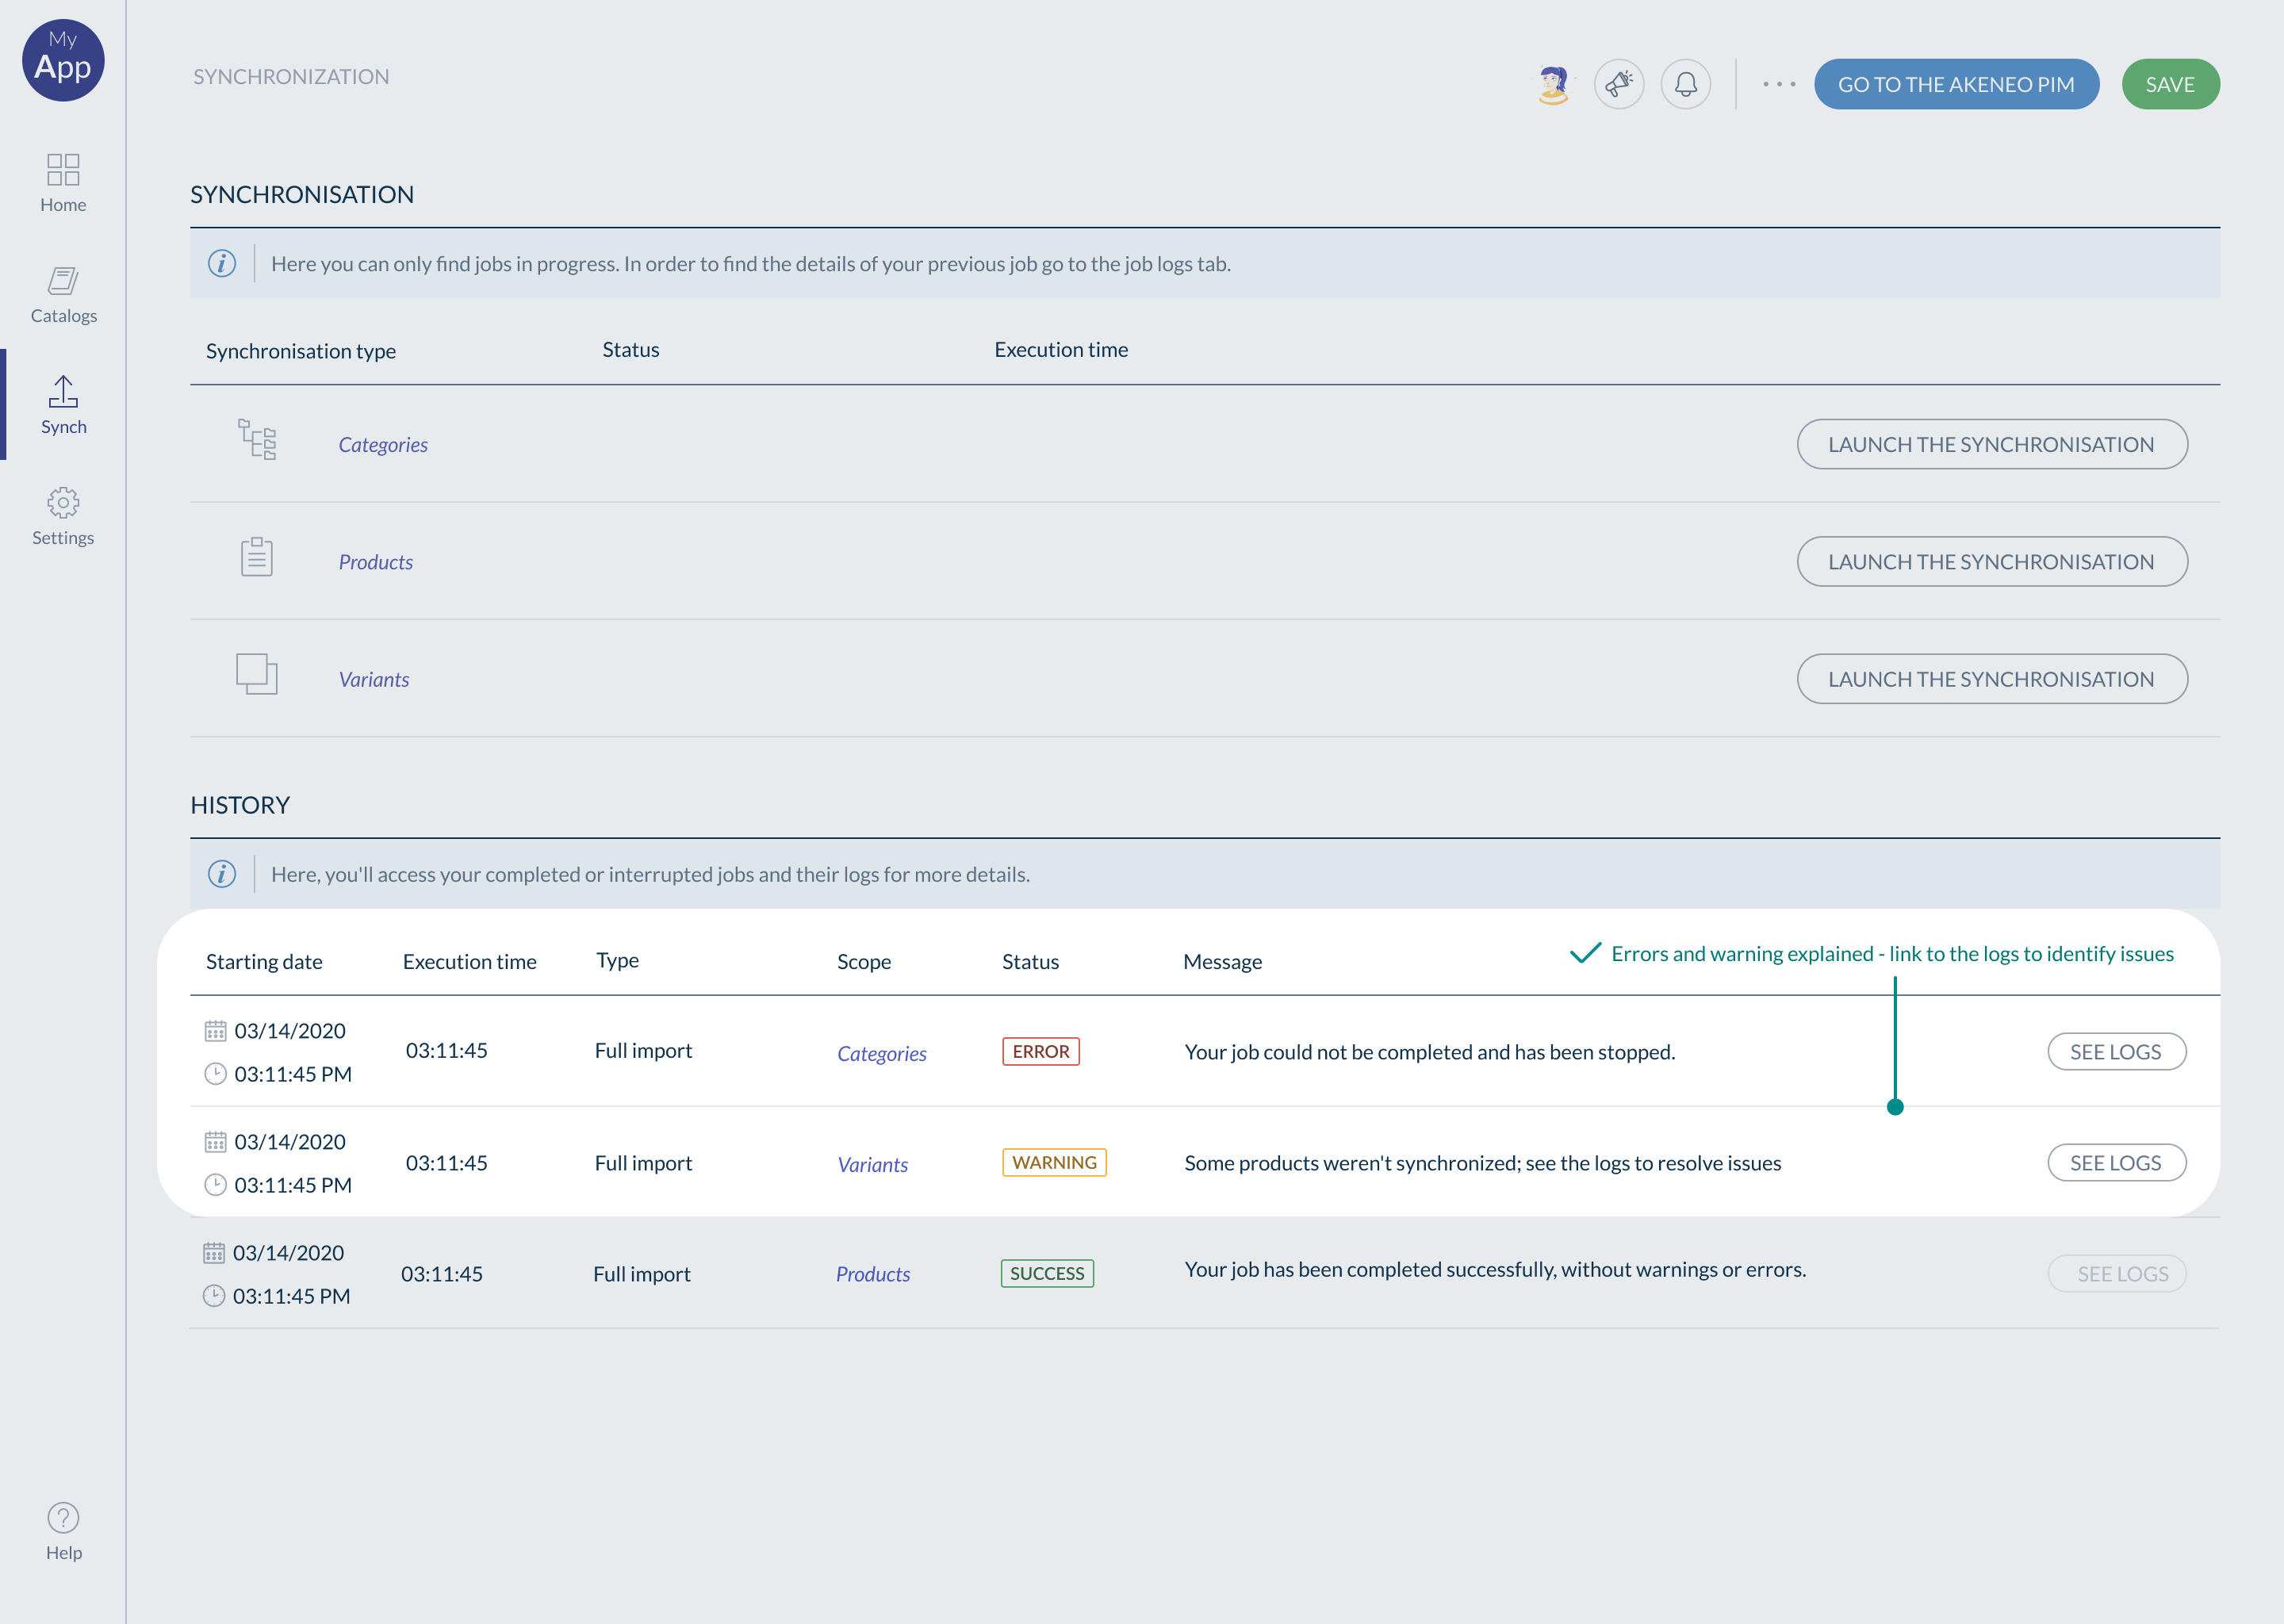Viewport: 2284px width, 1624px height.
Task: Click the My App logo
Action: pos(63,60)
